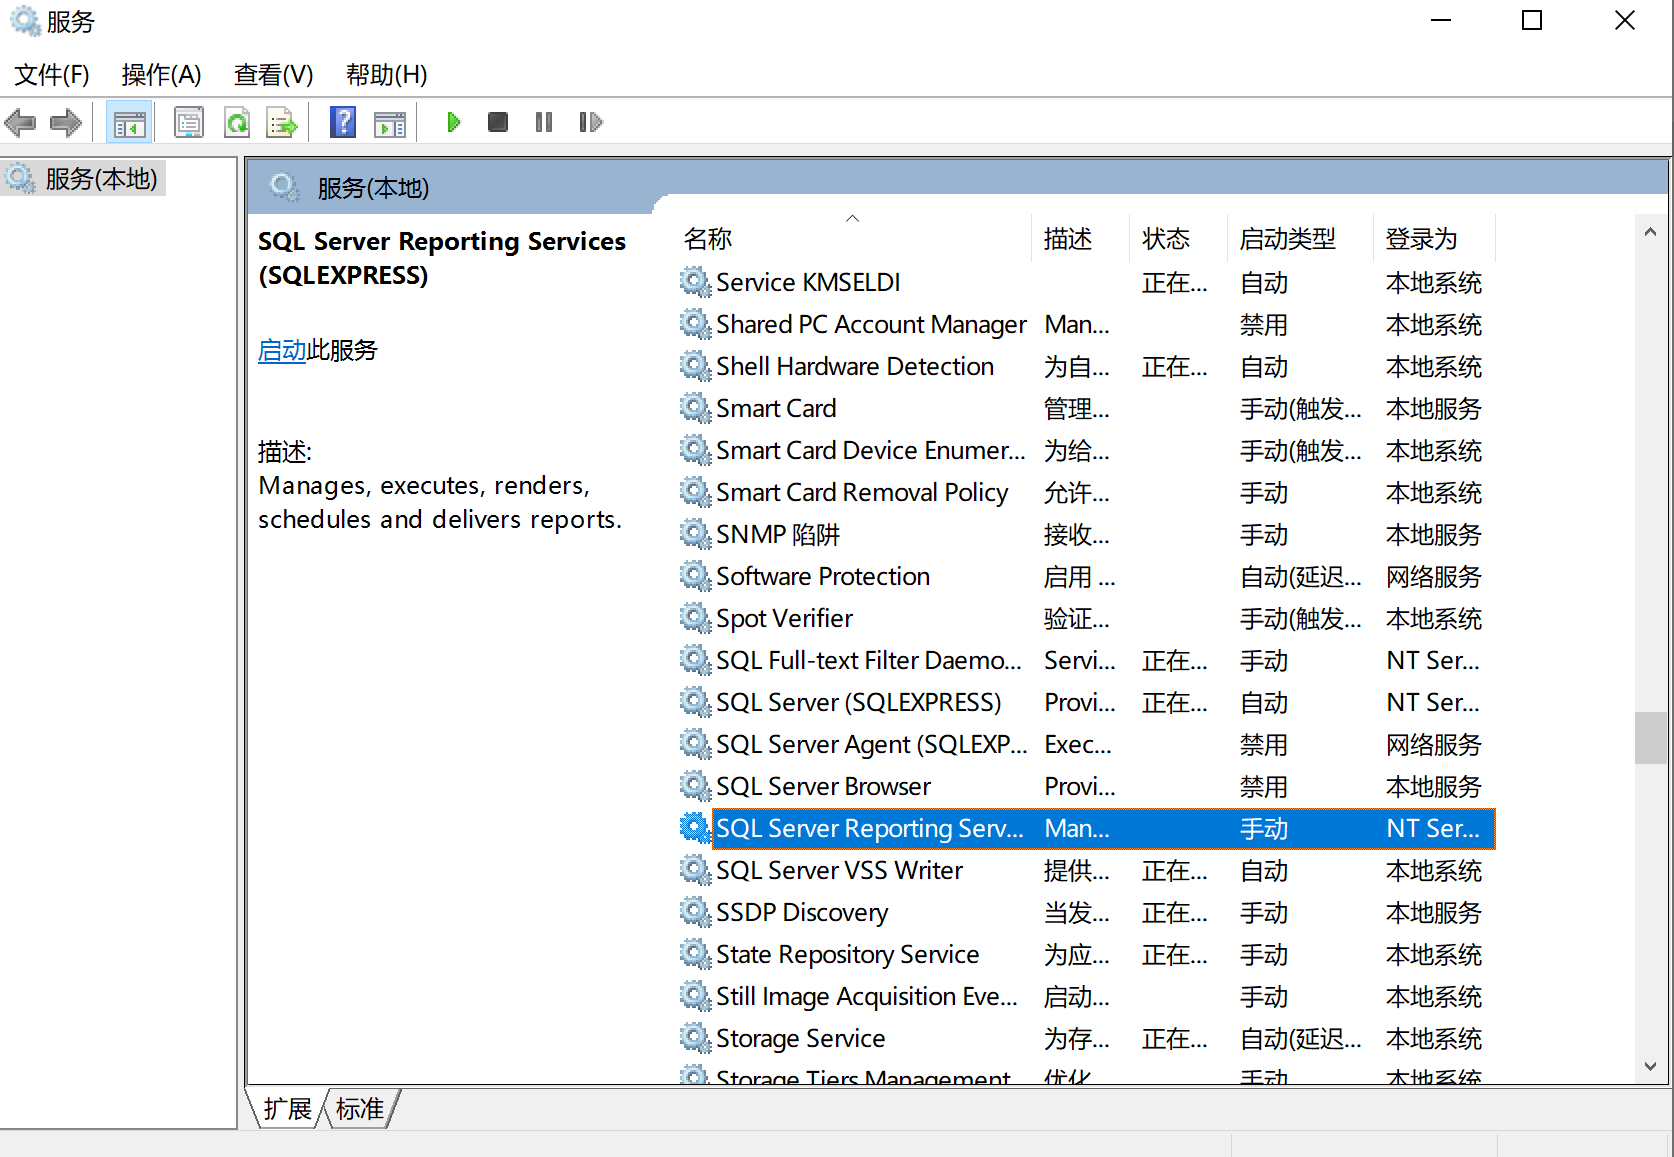This screenshot has height=1157, width=1674.
Task: Click 手动(触发... startup type of Spot Verifier
Action: (1301, 619)
